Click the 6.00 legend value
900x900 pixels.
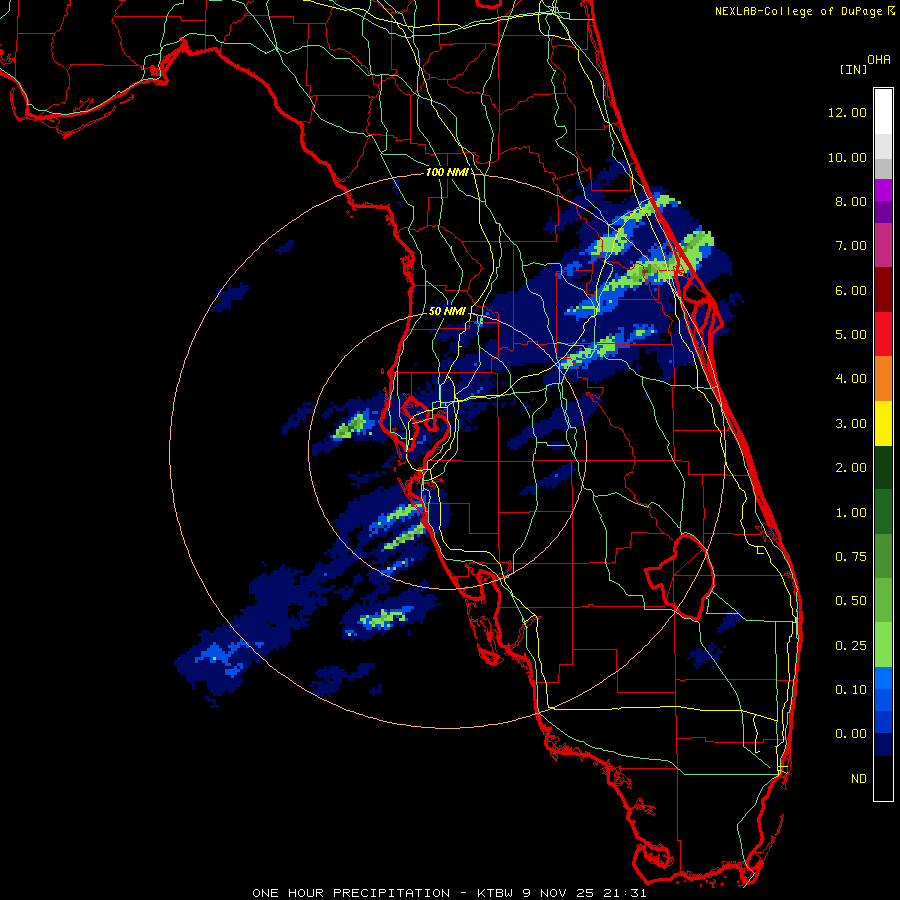pos(851,290)
